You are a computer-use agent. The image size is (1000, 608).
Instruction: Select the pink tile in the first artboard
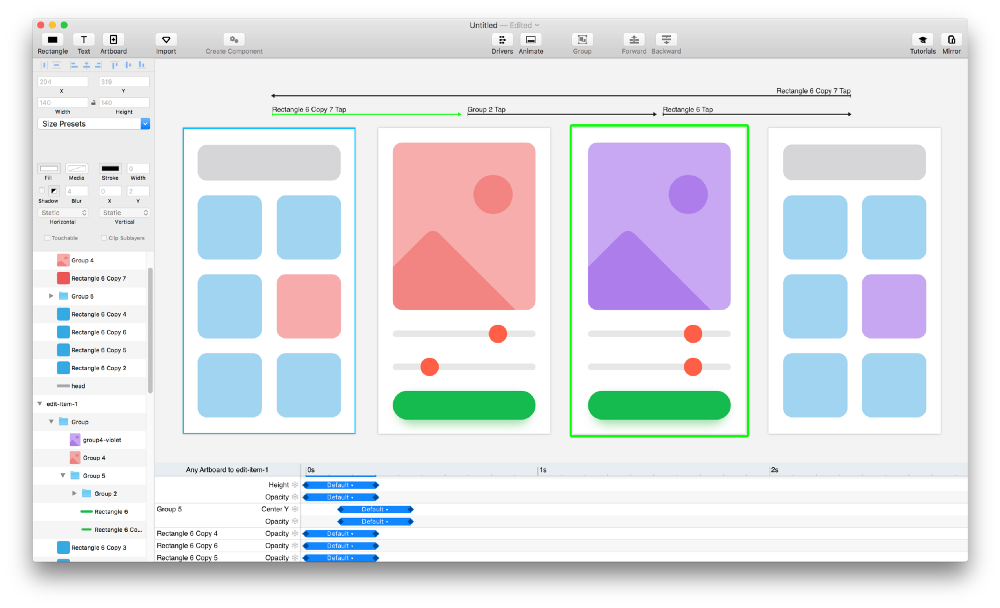309,306
